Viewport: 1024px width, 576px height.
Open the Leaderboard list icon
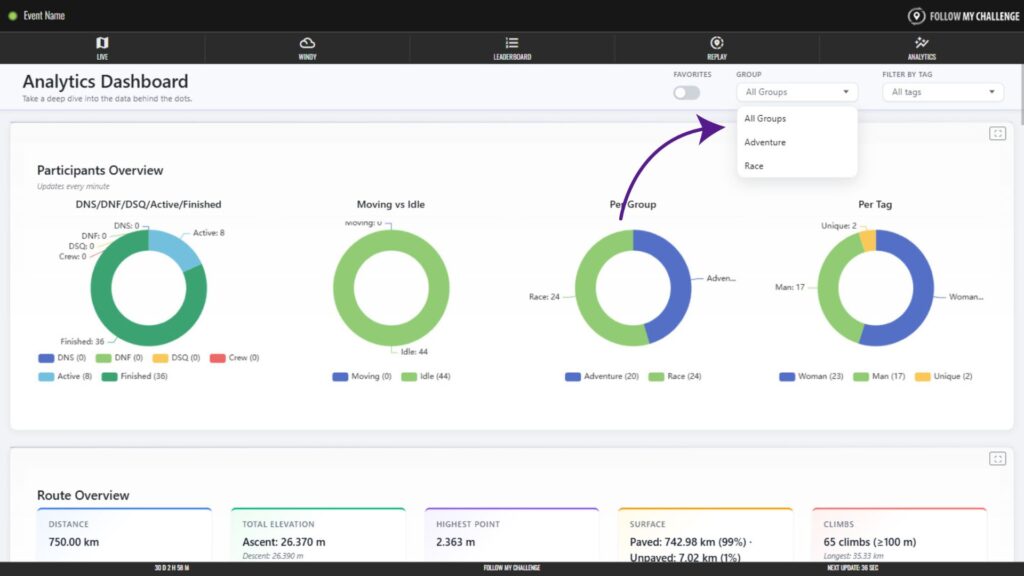[x=512, y=43]
